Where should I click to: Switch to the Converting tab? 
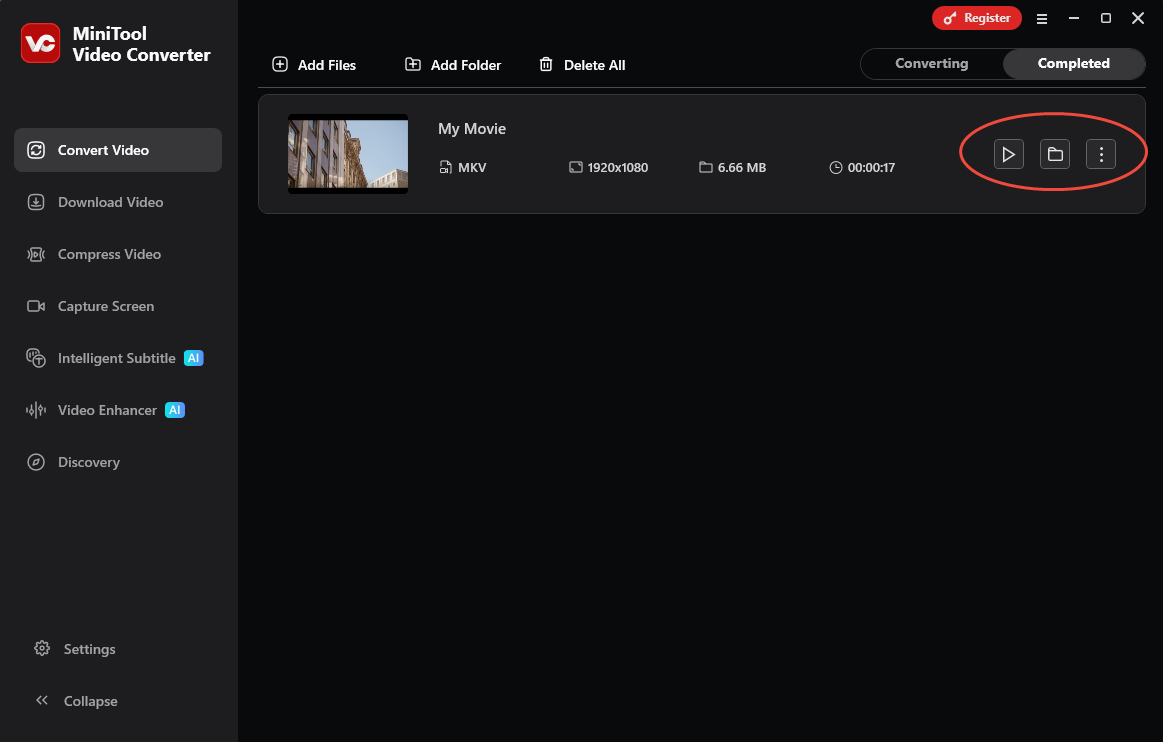pos(932,64)
